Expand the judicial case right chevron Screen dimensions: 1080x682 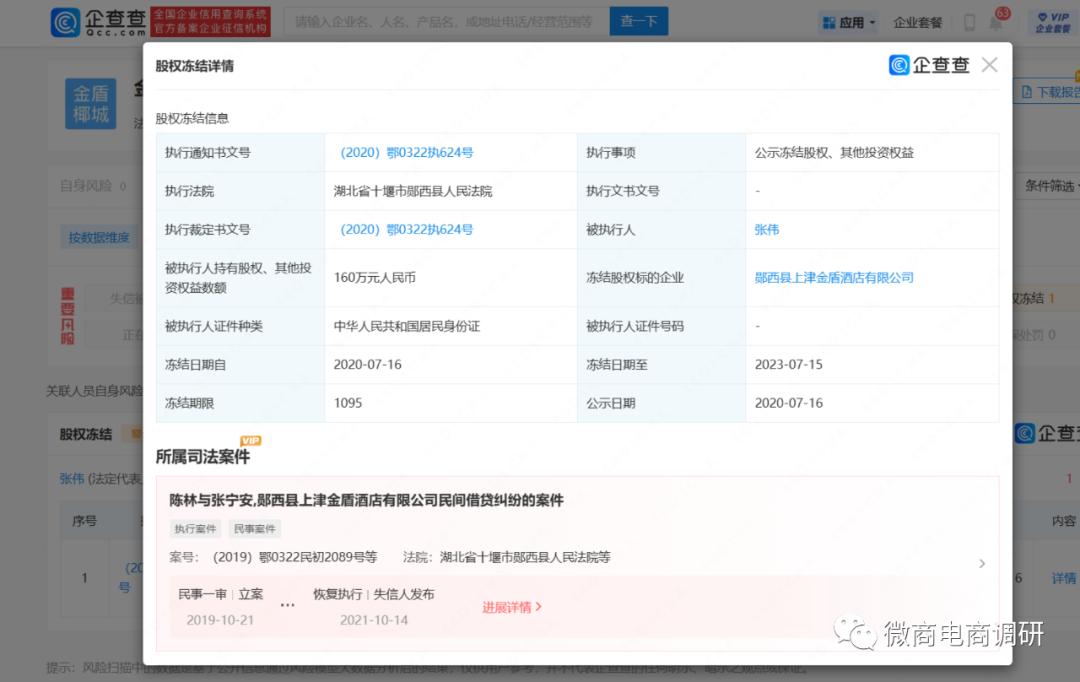(x=981, y=564)
